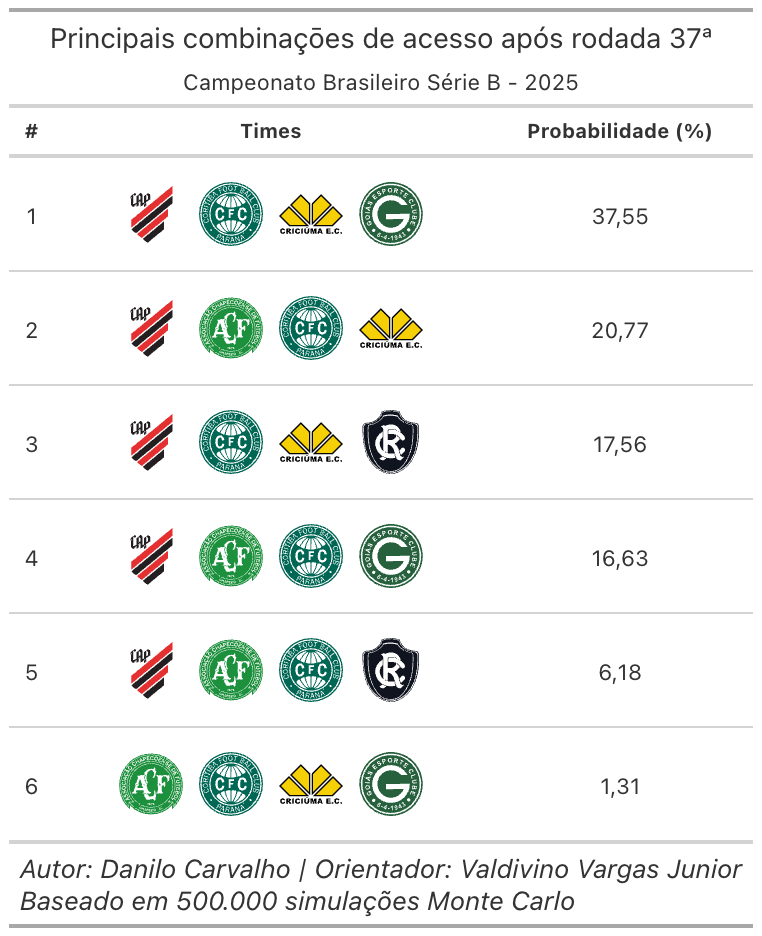Select the 1,31 probability value

point(620,786)
